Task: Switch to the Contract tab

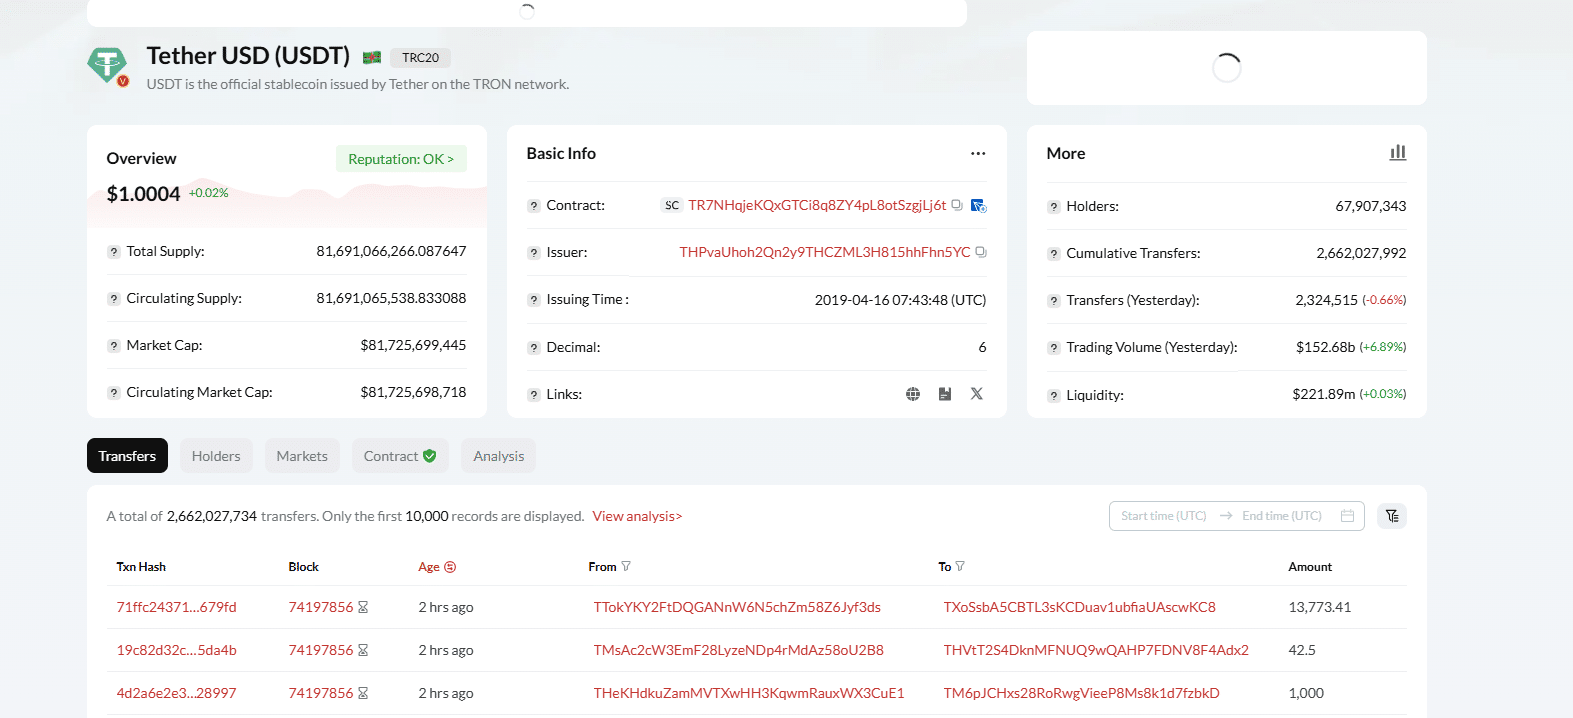Action: [x=400, y=456]
